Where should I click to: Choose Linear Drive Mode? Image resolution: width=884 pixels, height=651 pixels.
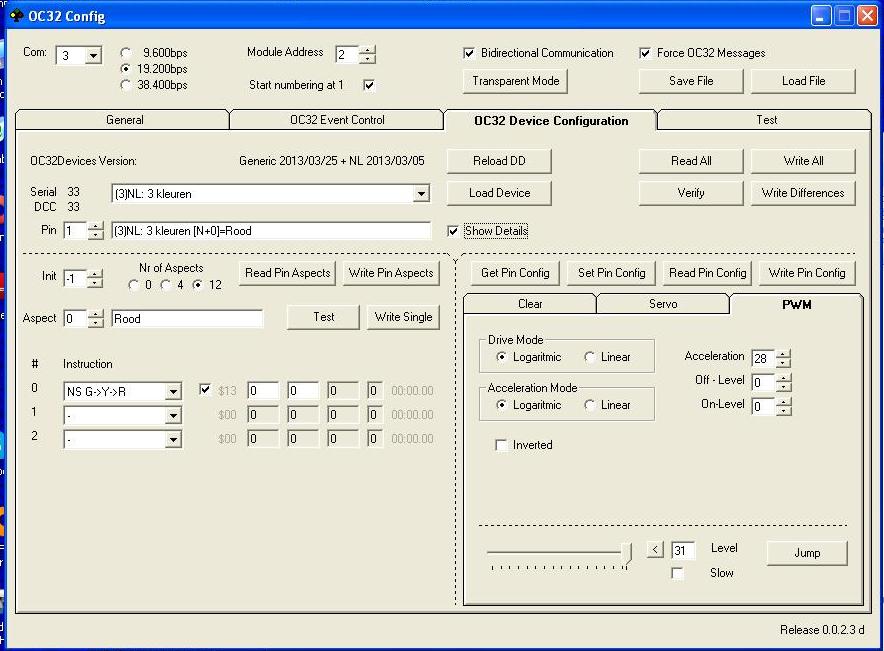[590, 357]
